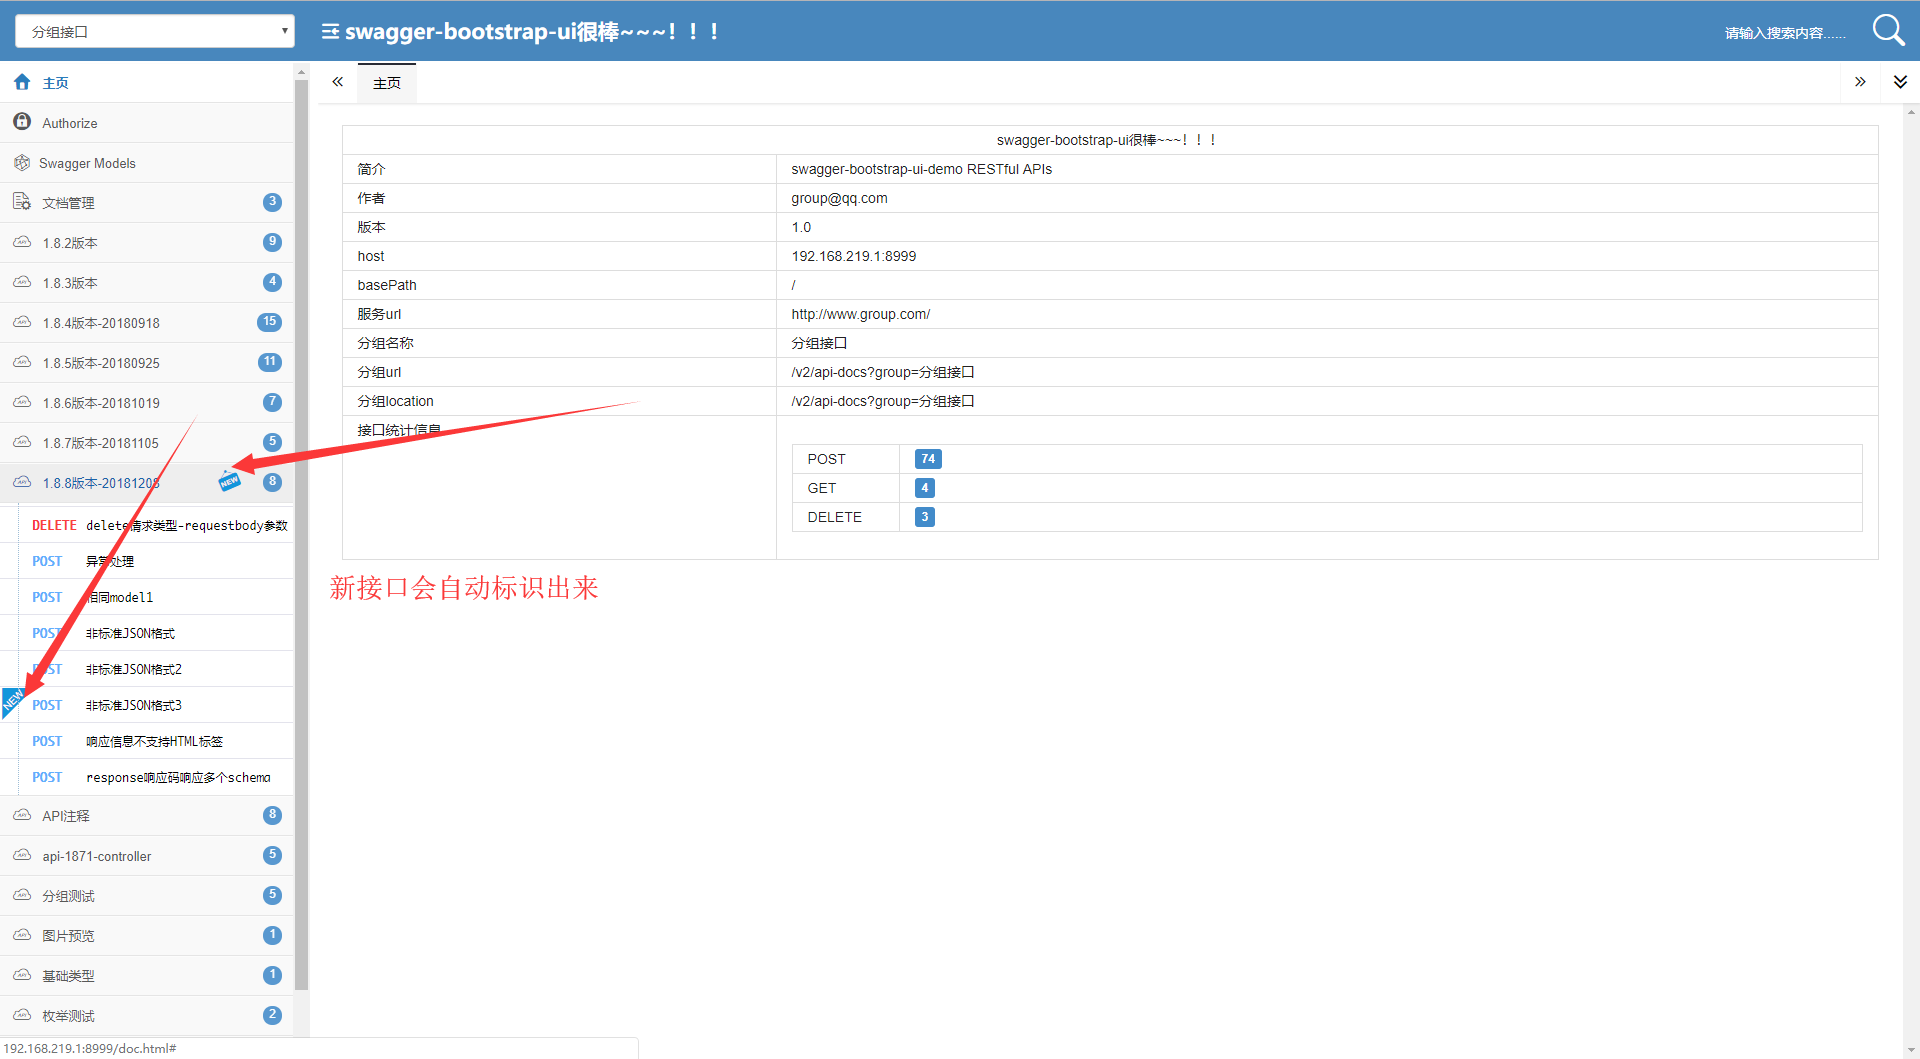The height and width of the screenshot is (1059, 1920).
Task: Open DELETE requestbody参数 endpoint
Action: 156,525
